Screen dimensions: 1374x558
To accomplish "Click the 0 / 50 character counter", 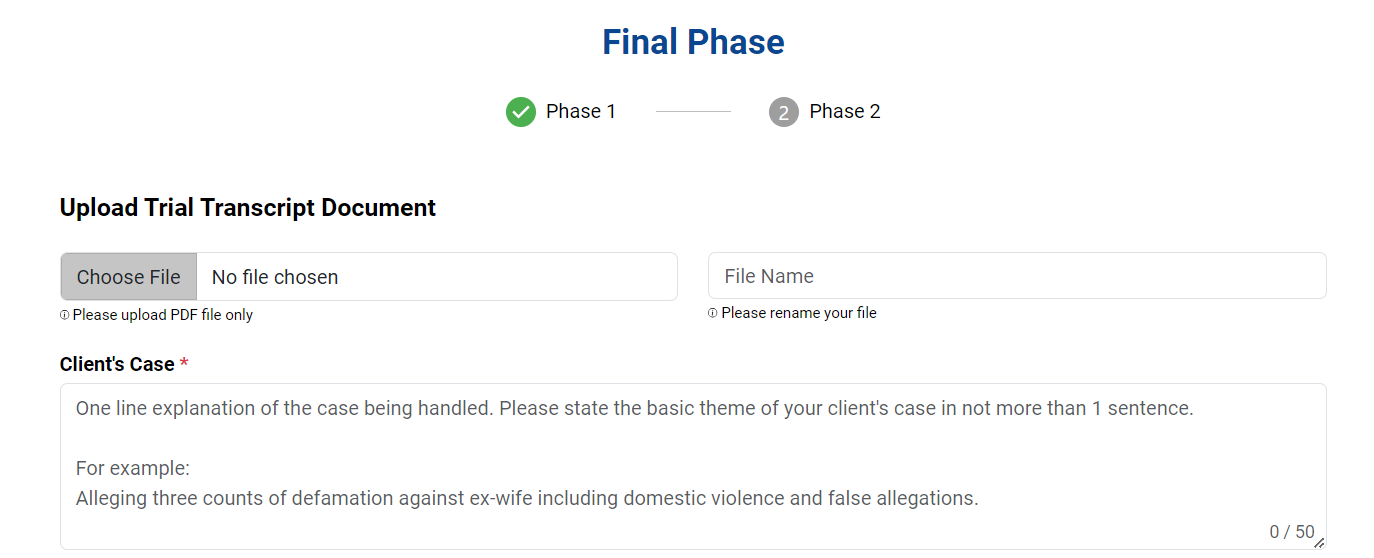I will point(1292,532).
